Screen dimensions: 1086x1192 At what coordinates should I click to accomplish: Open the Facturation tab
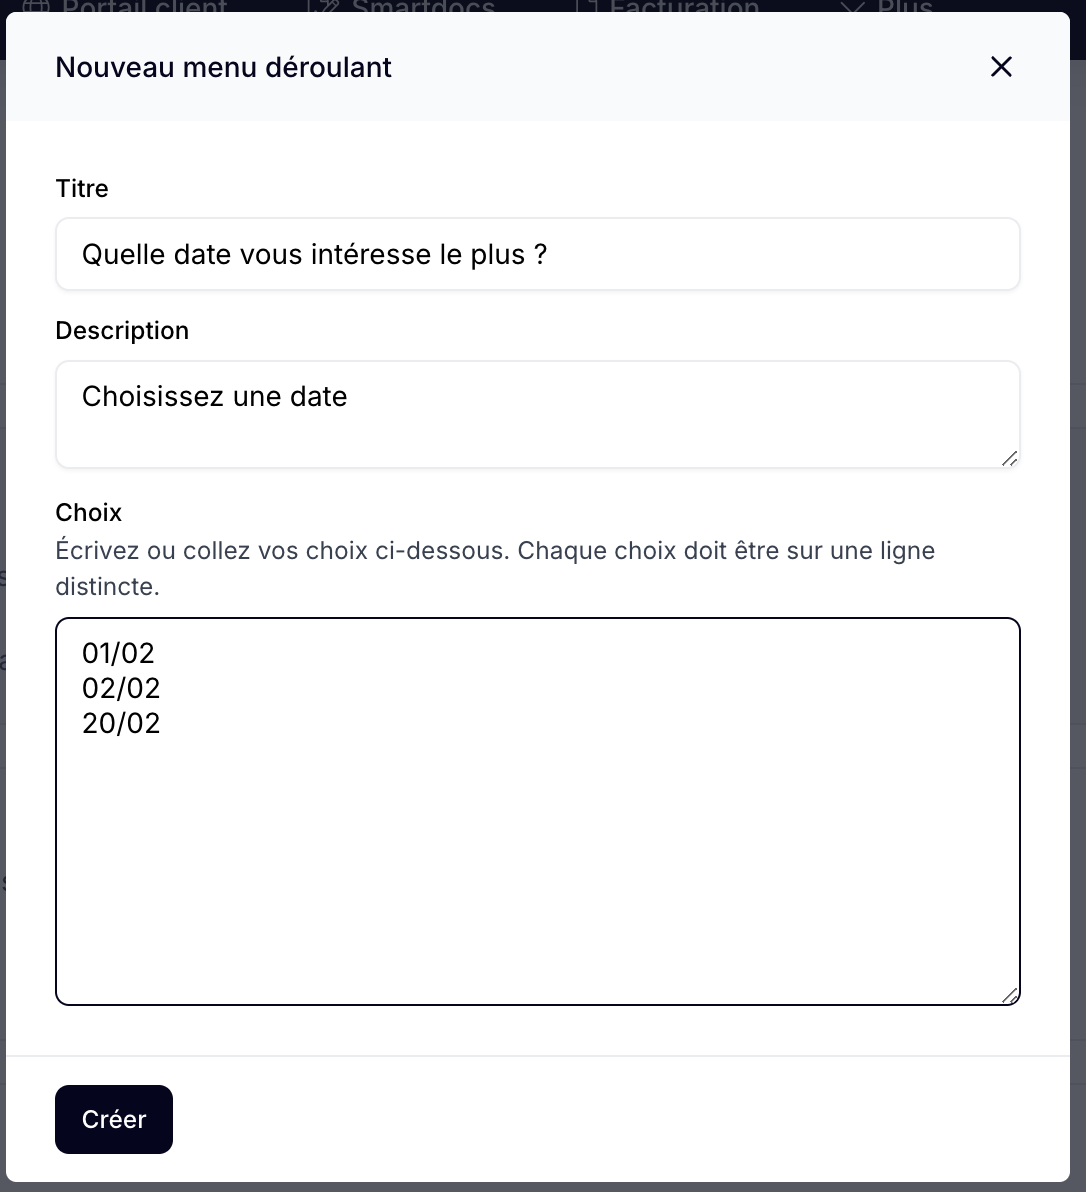(x=669, y=6)
